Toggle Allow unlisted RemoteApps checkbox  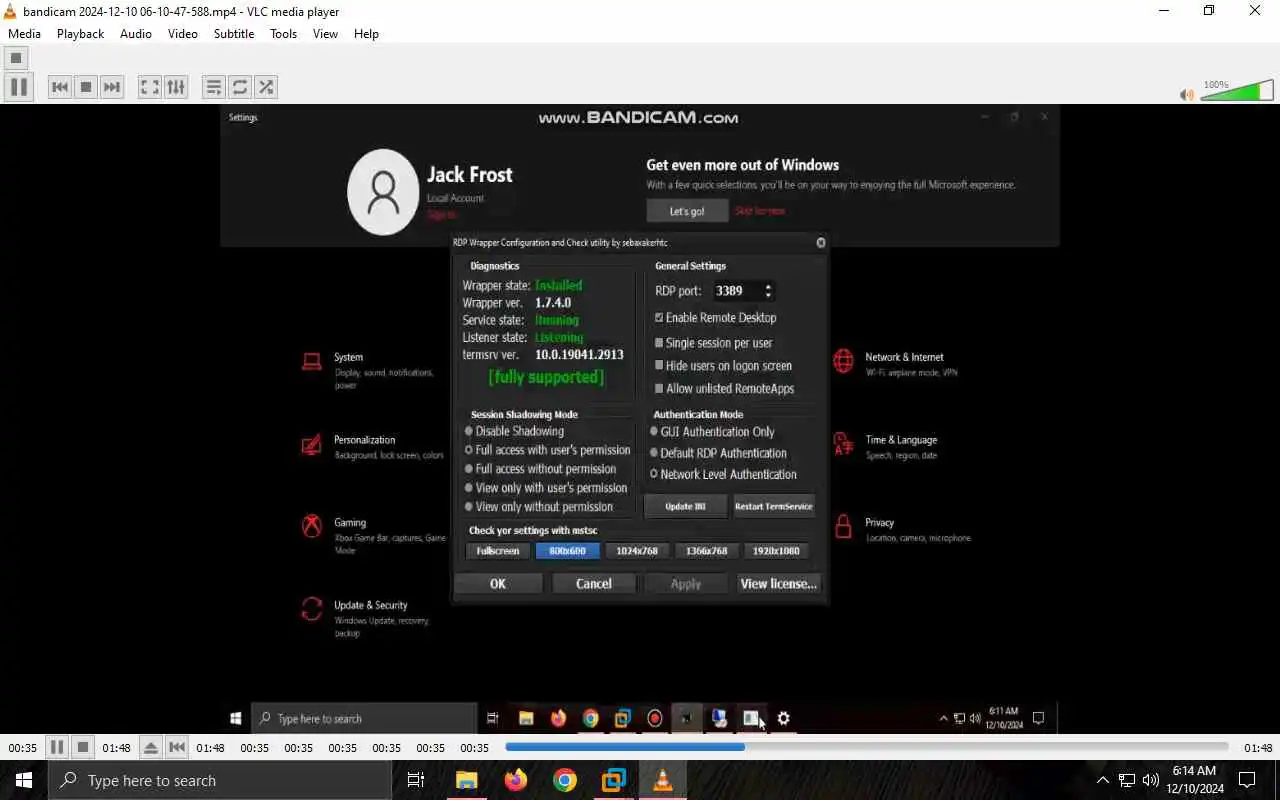(x=659, y=389)
